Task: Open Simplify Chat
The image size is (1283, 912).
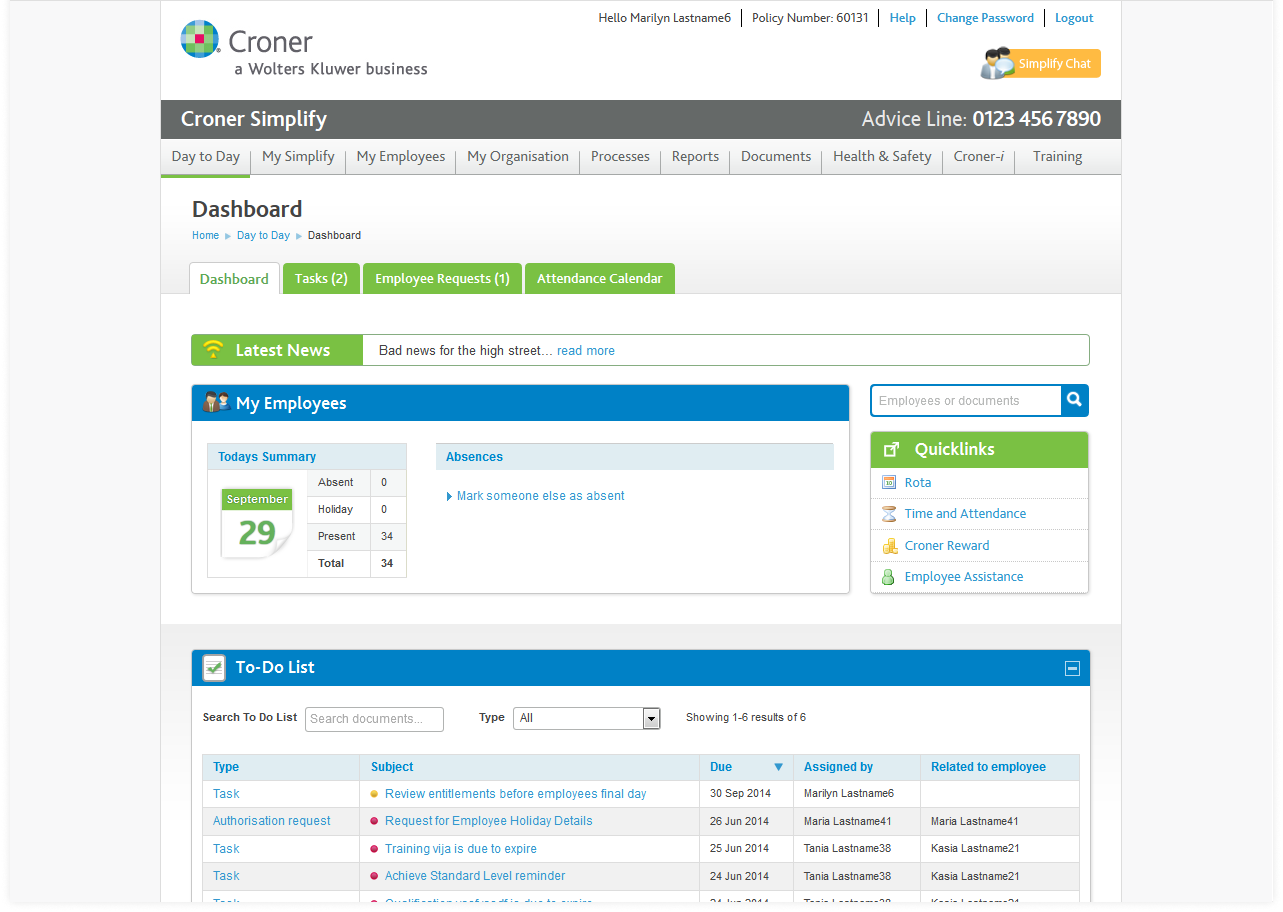Action: pyautogui.click(x=1041, y=64)
